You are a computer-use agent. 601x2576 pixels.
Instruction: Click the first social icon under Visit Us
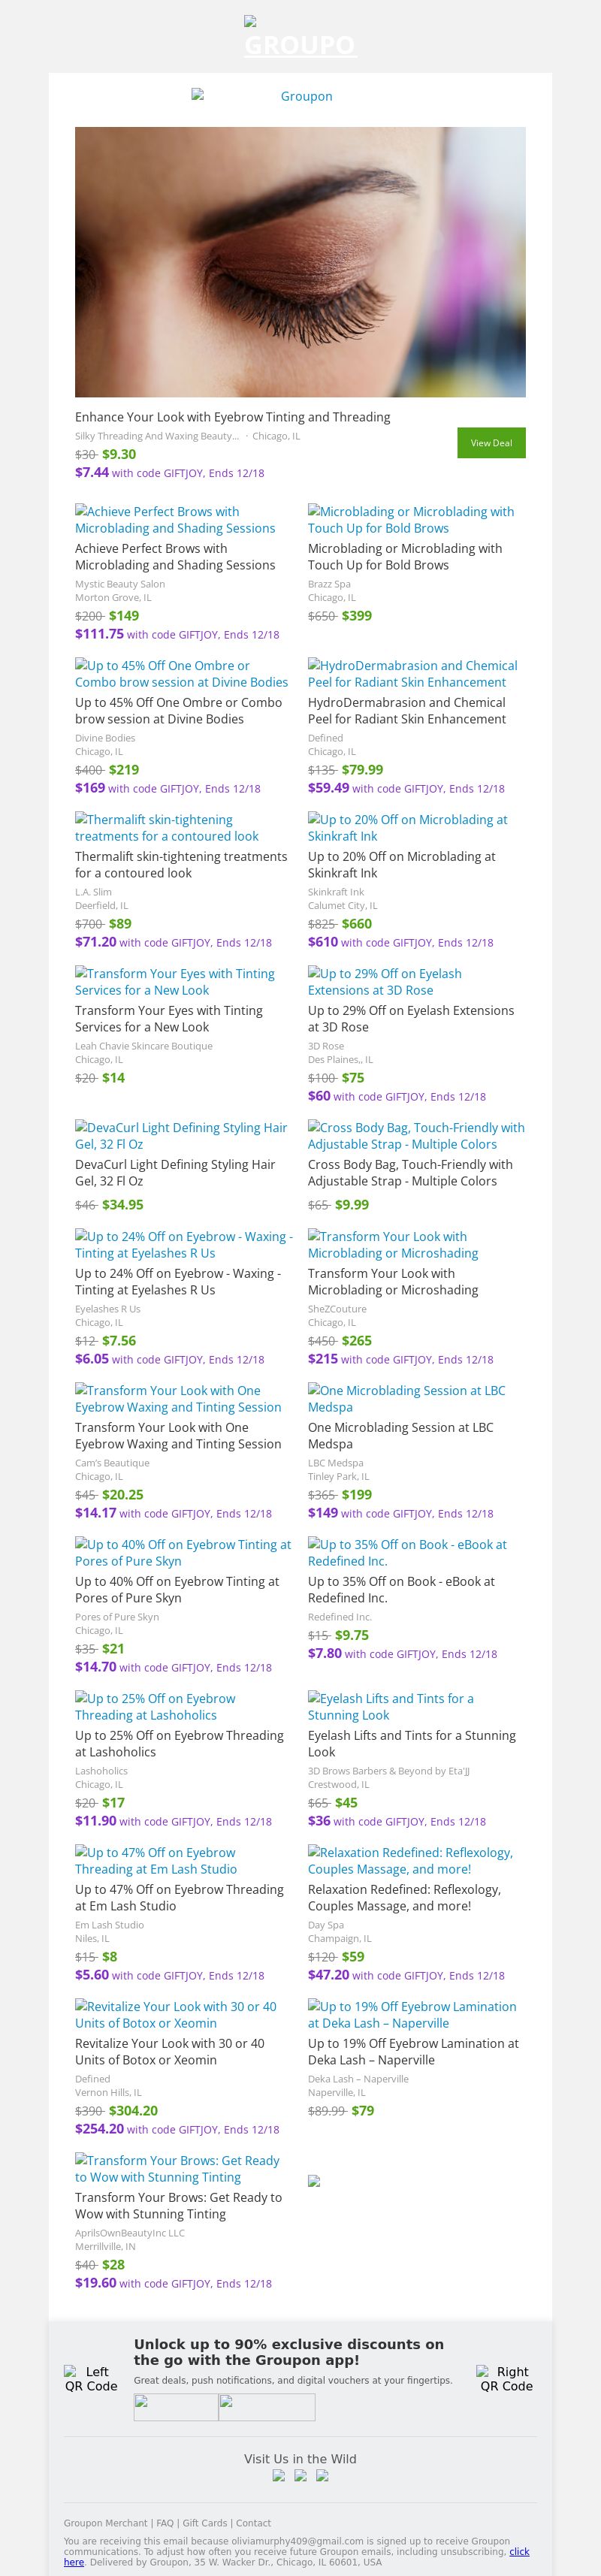[279, 2476]
